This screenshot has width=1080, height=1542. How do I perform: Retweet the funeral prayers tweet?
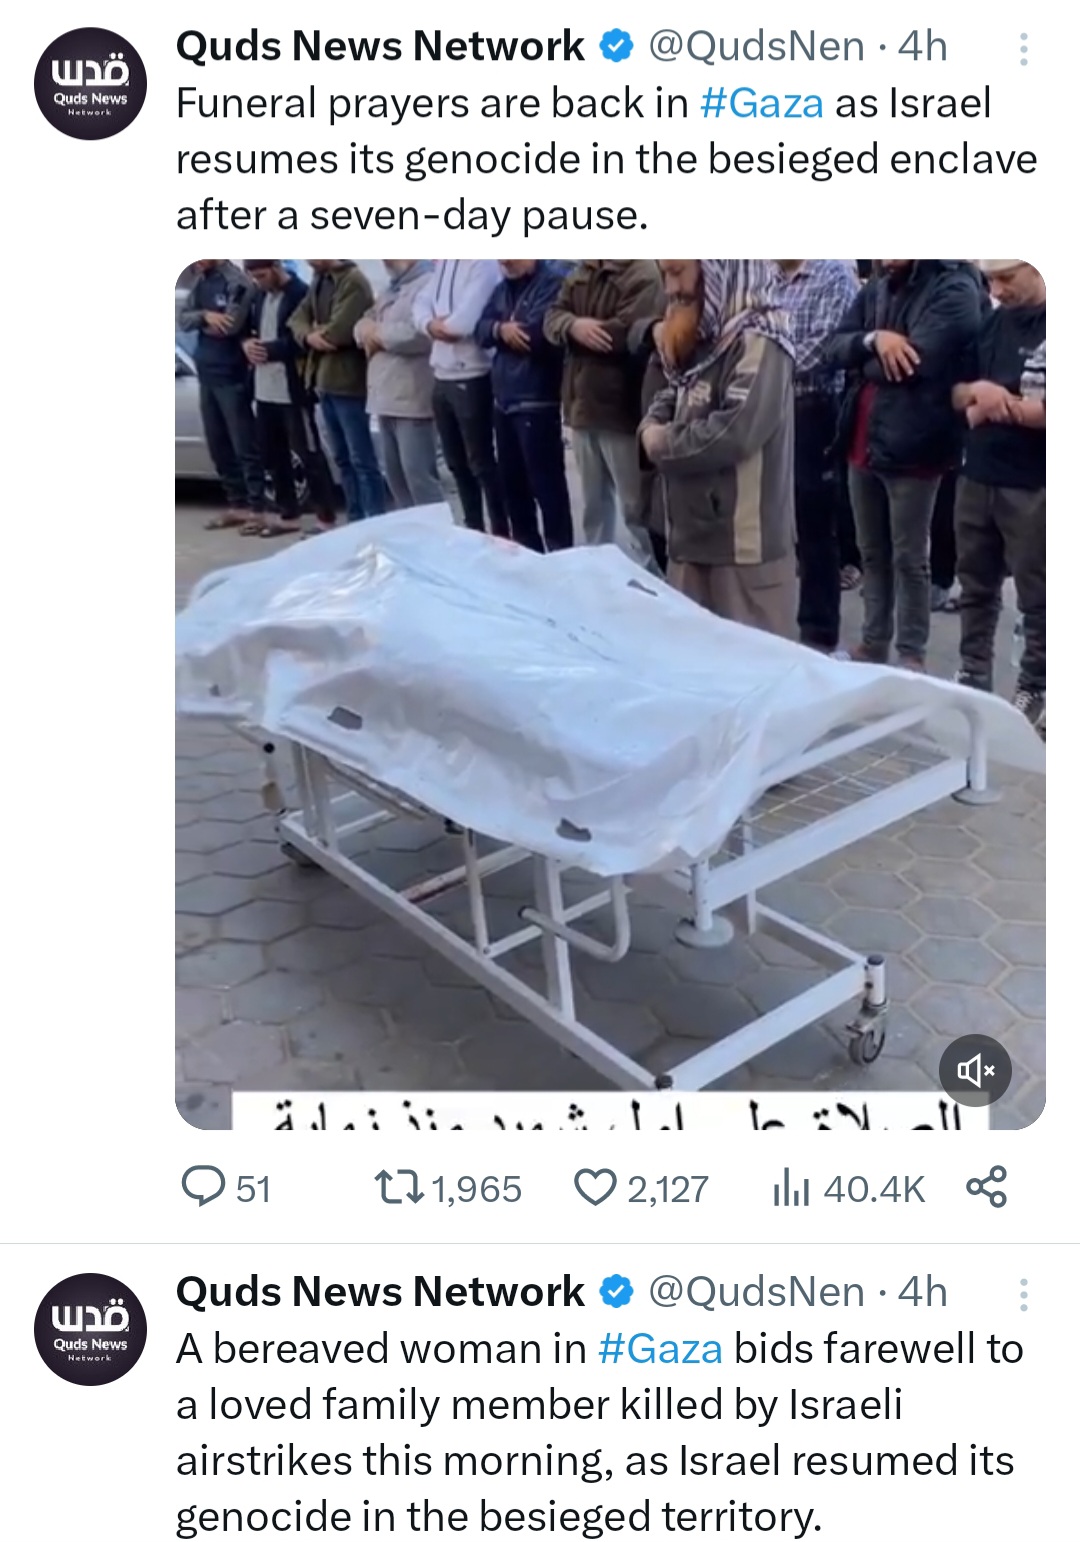tap(399, 1188)
